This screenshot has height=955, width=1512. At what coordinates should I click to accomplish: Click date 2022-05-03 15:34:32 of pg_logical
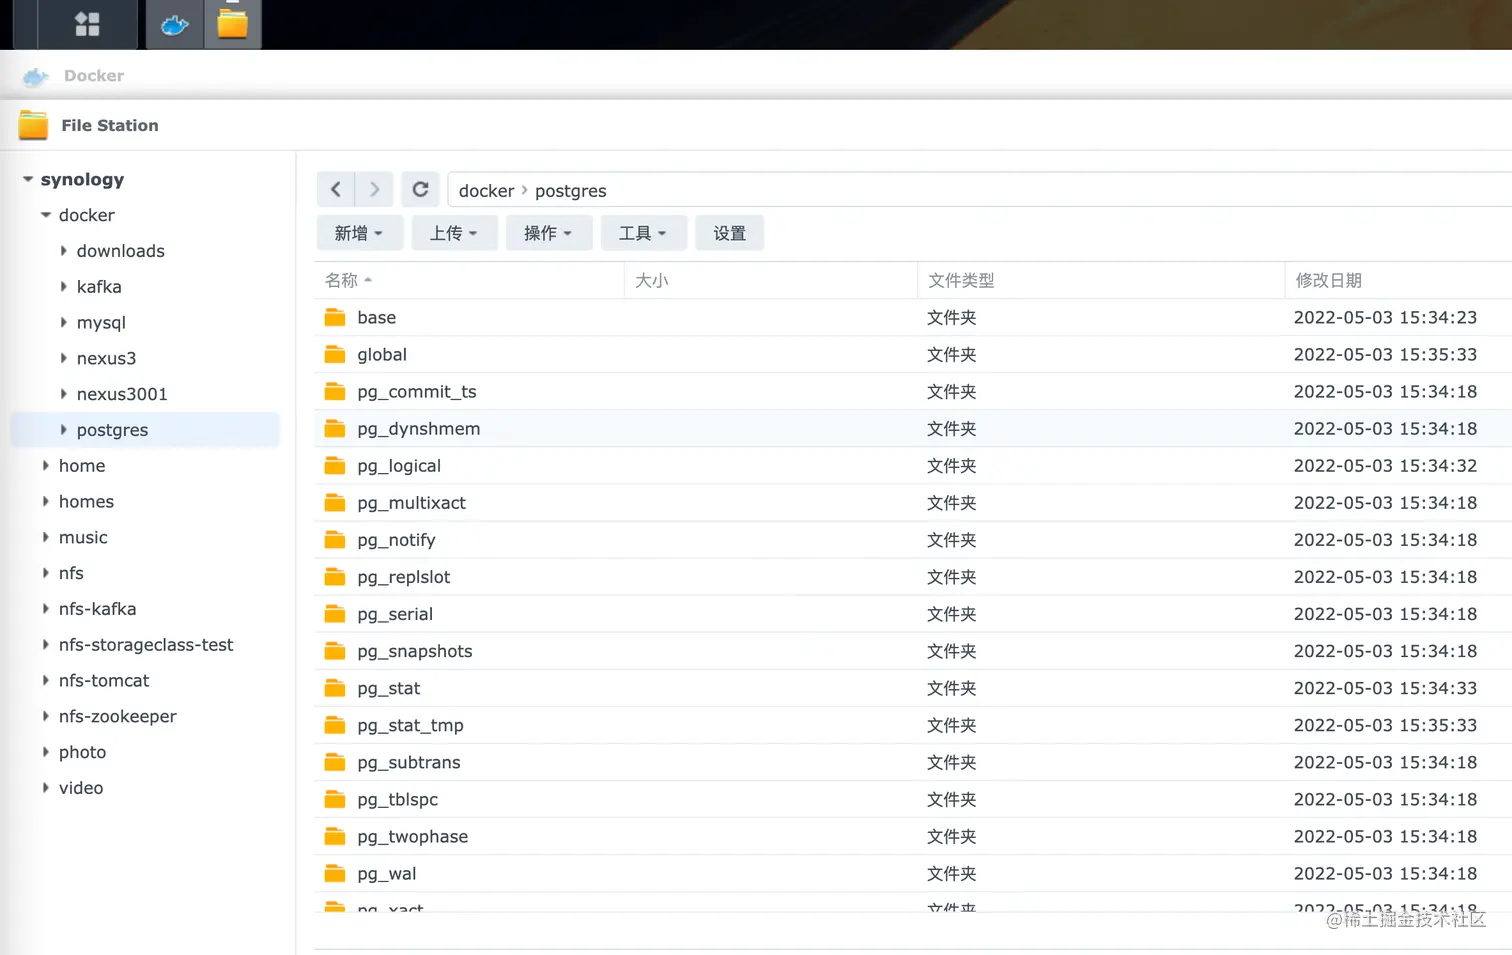pos(1385,466)
